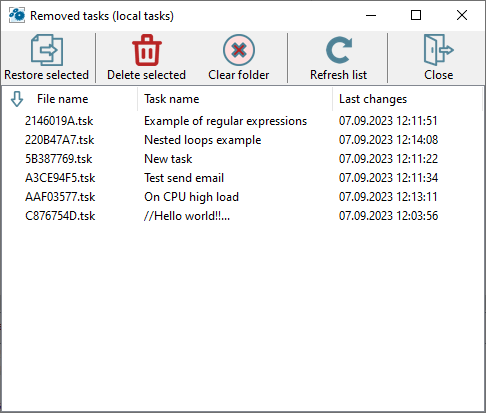
Task: Click task name New task
Action: point(168,159)
